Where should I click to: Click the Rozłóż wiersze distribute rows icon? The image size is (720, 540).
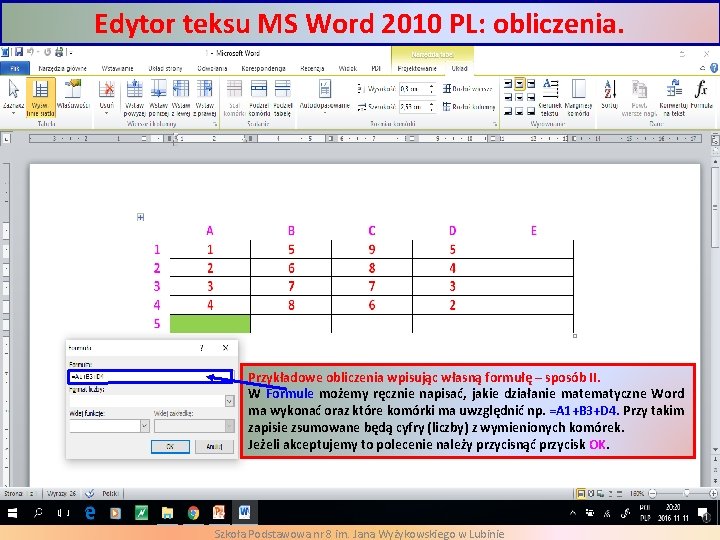point(447,89)
